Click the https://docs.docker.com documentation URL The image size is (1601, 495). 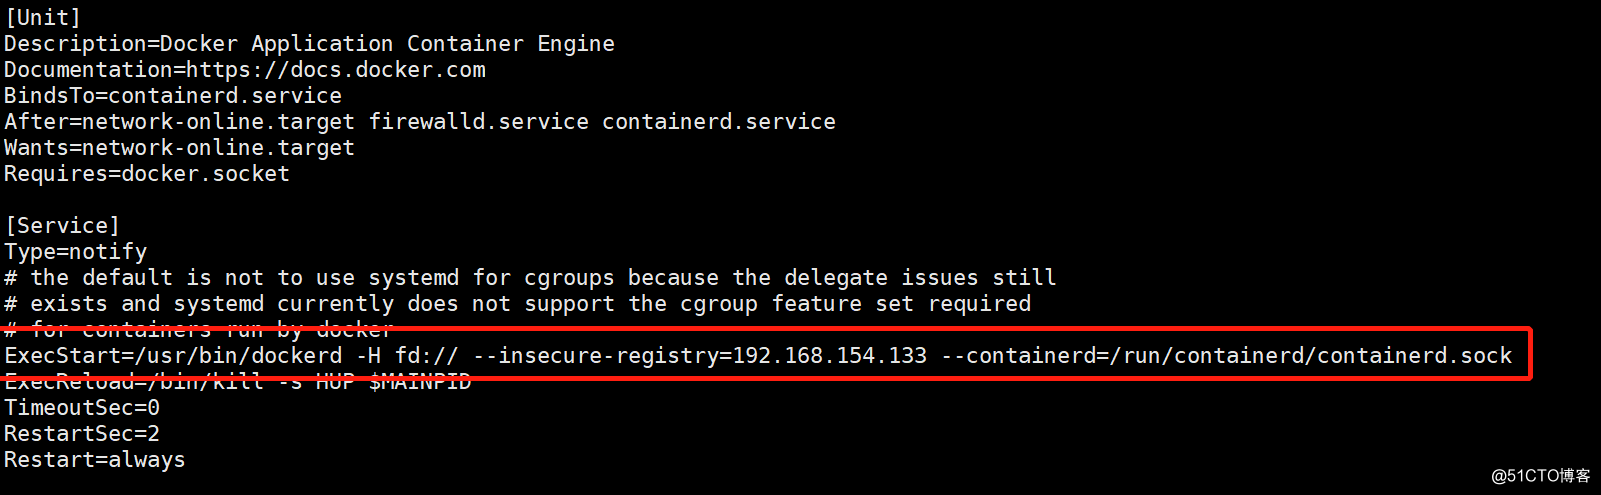[336, 69]
